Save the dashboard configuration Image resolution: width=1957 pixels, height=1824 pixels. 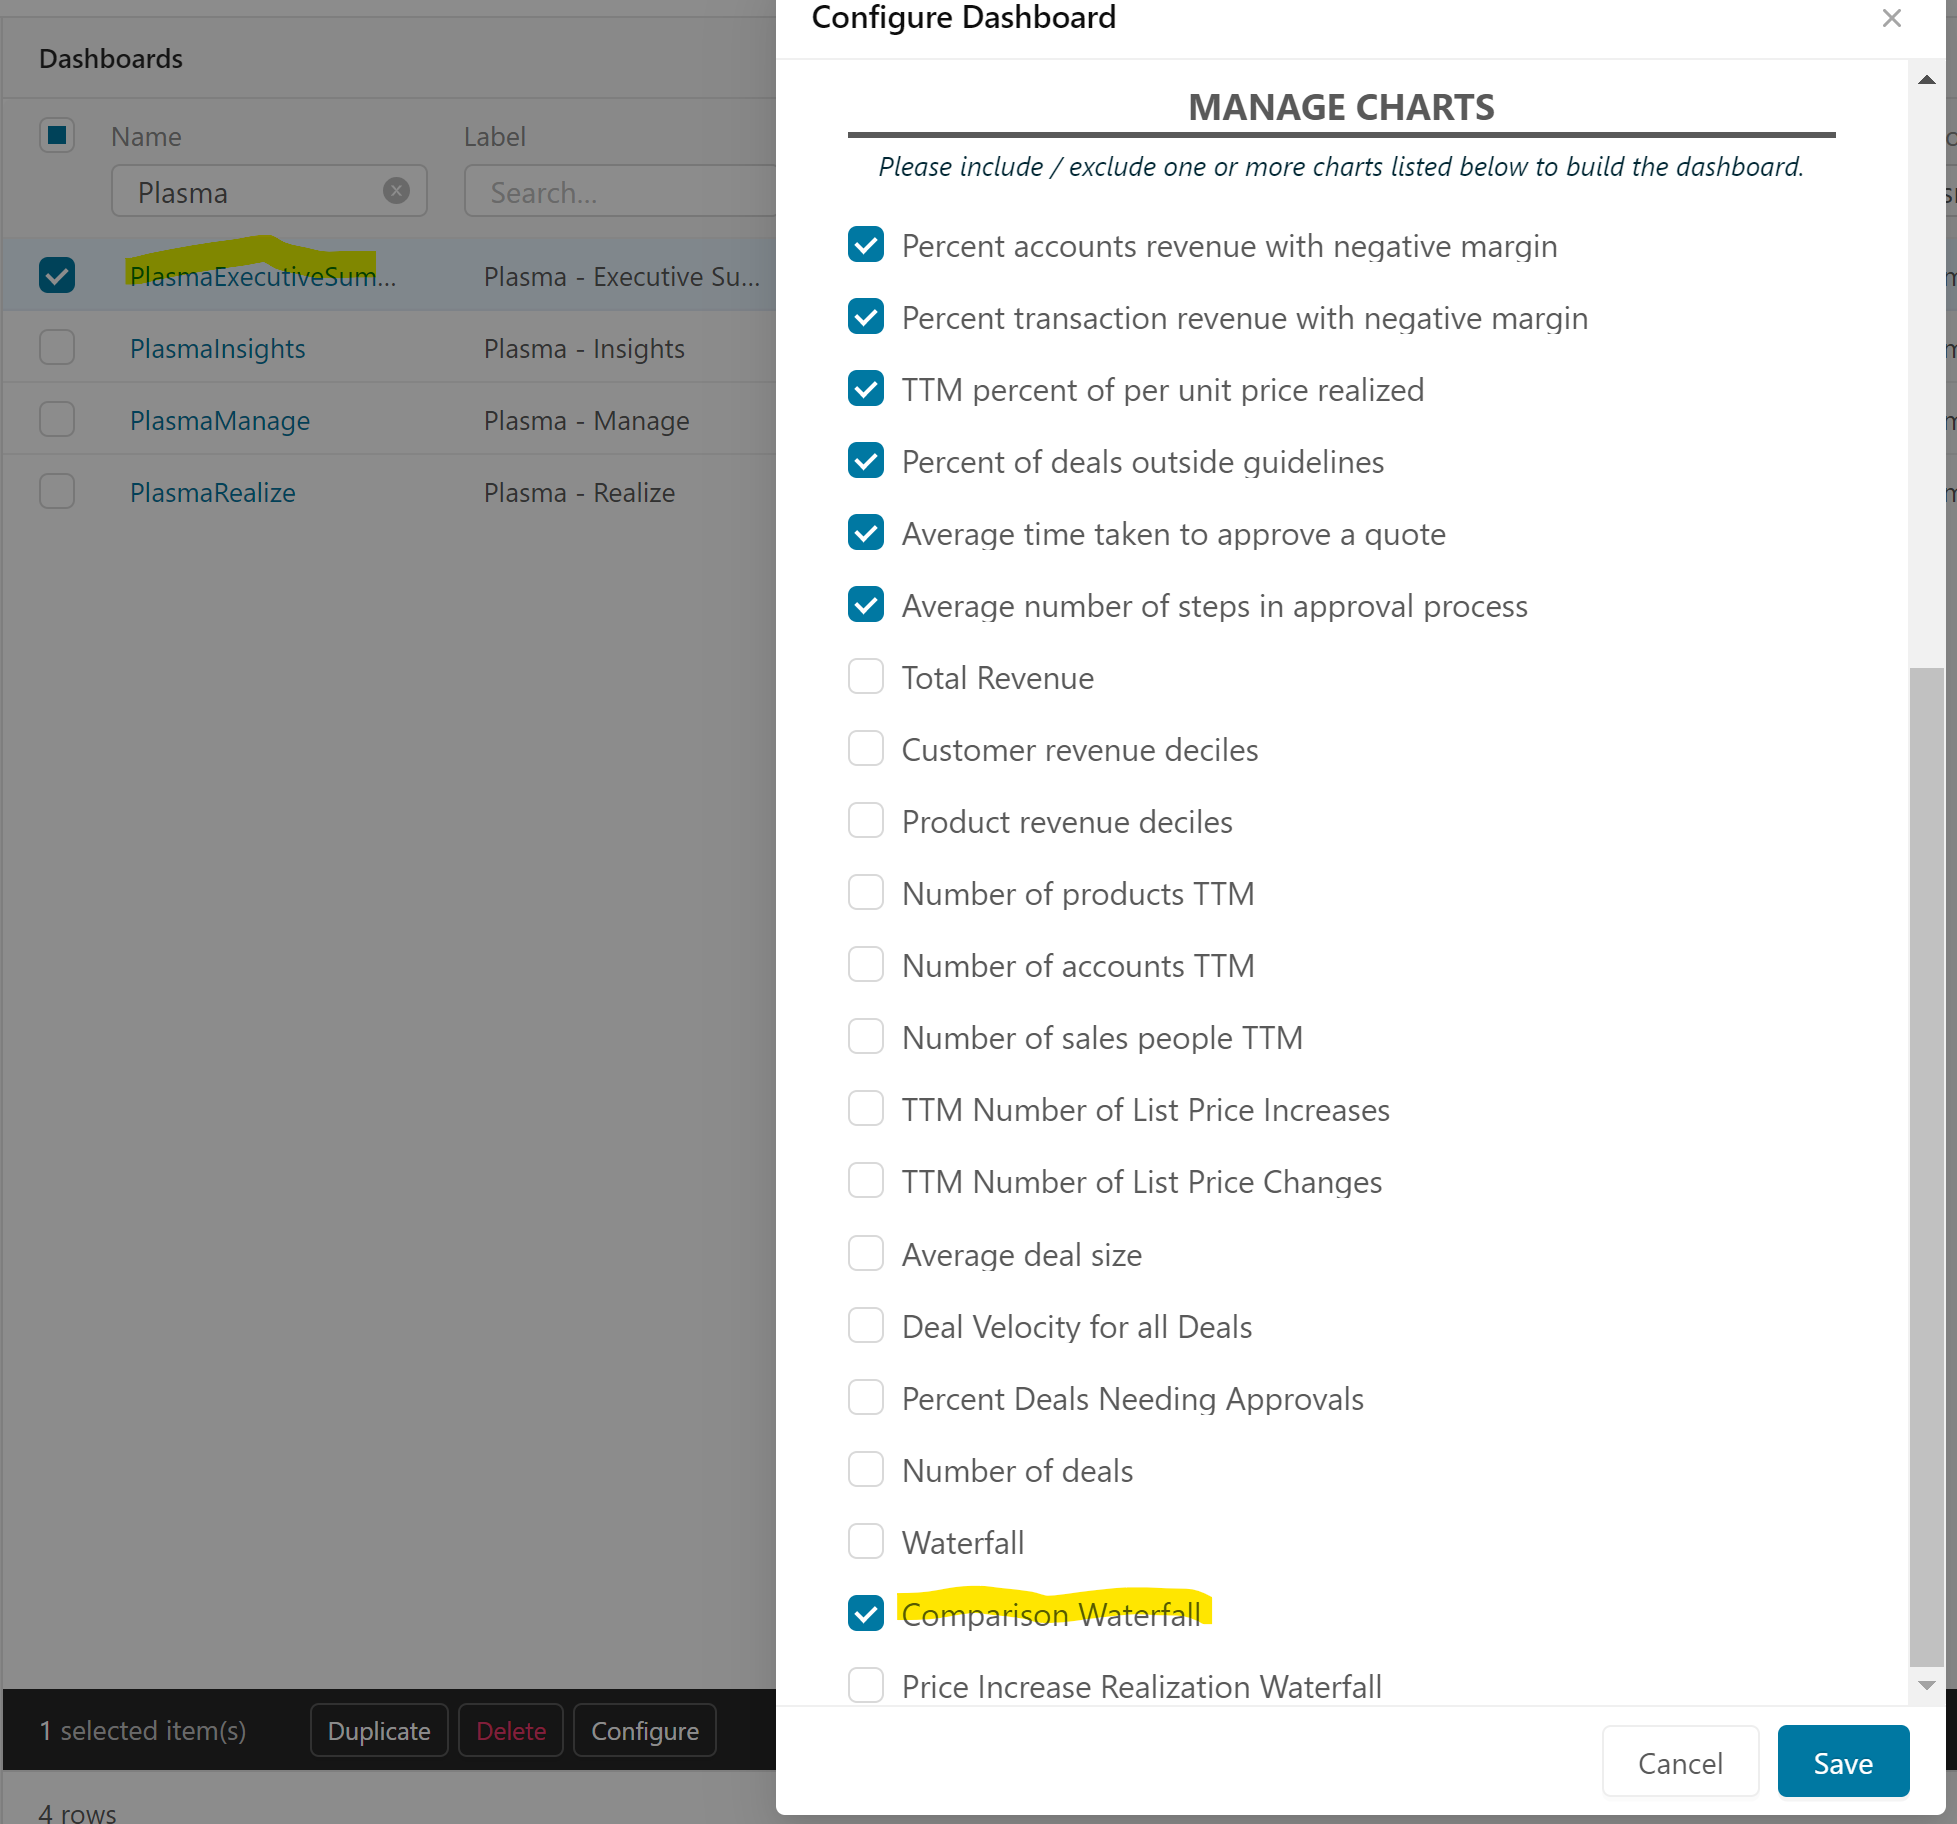click(1842, 1762)
